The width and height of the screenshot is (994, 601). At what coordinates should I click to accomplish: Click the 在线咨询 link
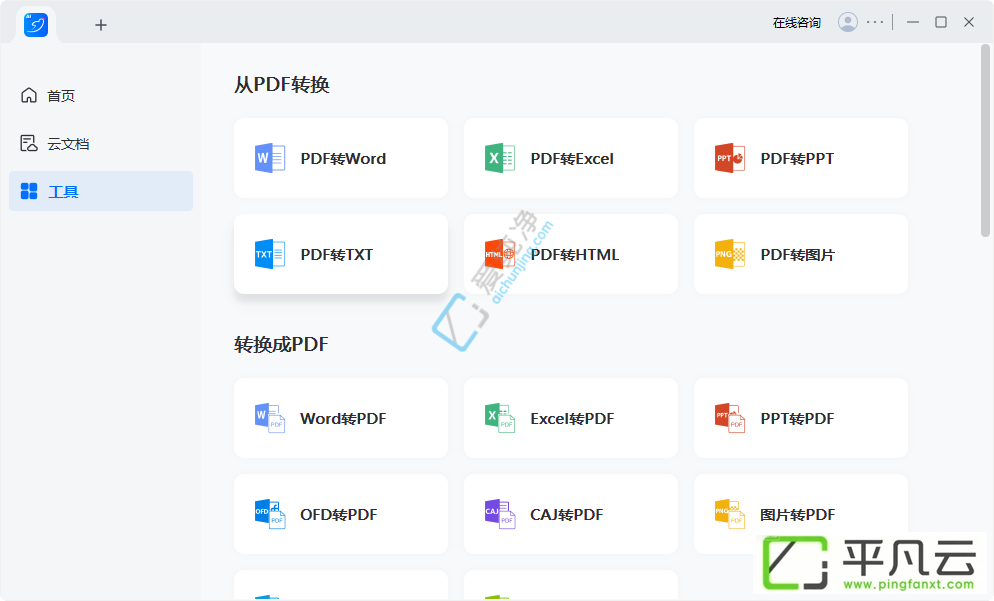[x=796, y=23]
